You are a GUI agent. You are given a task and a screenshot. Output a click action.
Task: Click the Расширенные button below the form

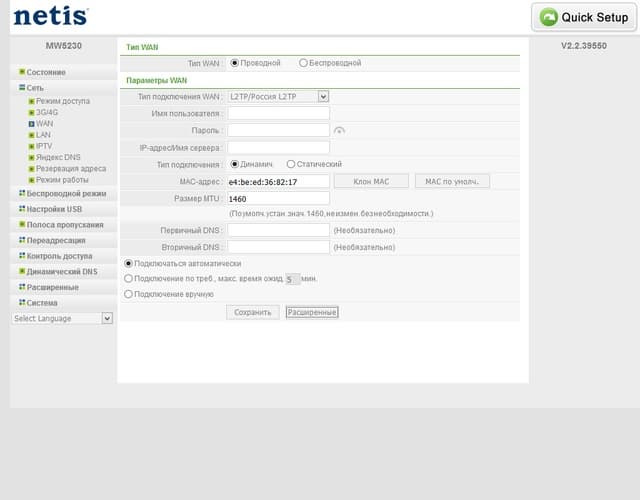tap(312, 313)
